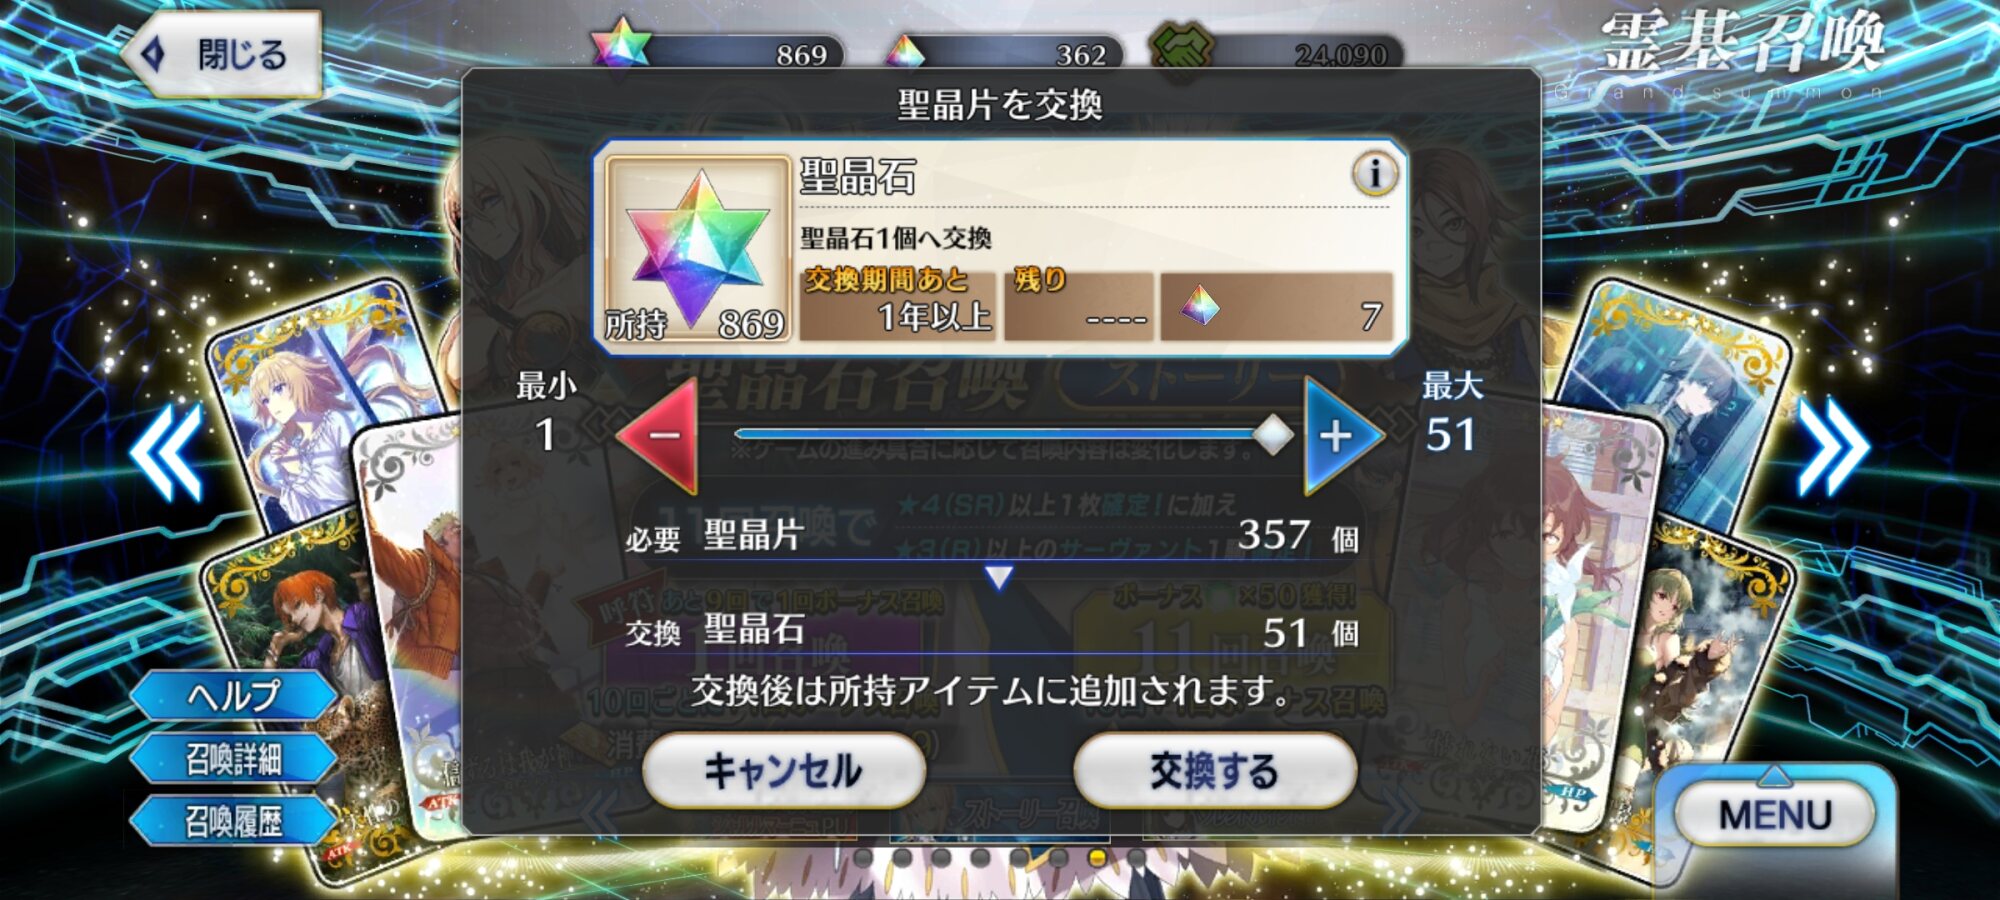Click the small quartz fragment icon showing 7
The height and width of the screenshot is (900, 2000).
(1199, 305)
